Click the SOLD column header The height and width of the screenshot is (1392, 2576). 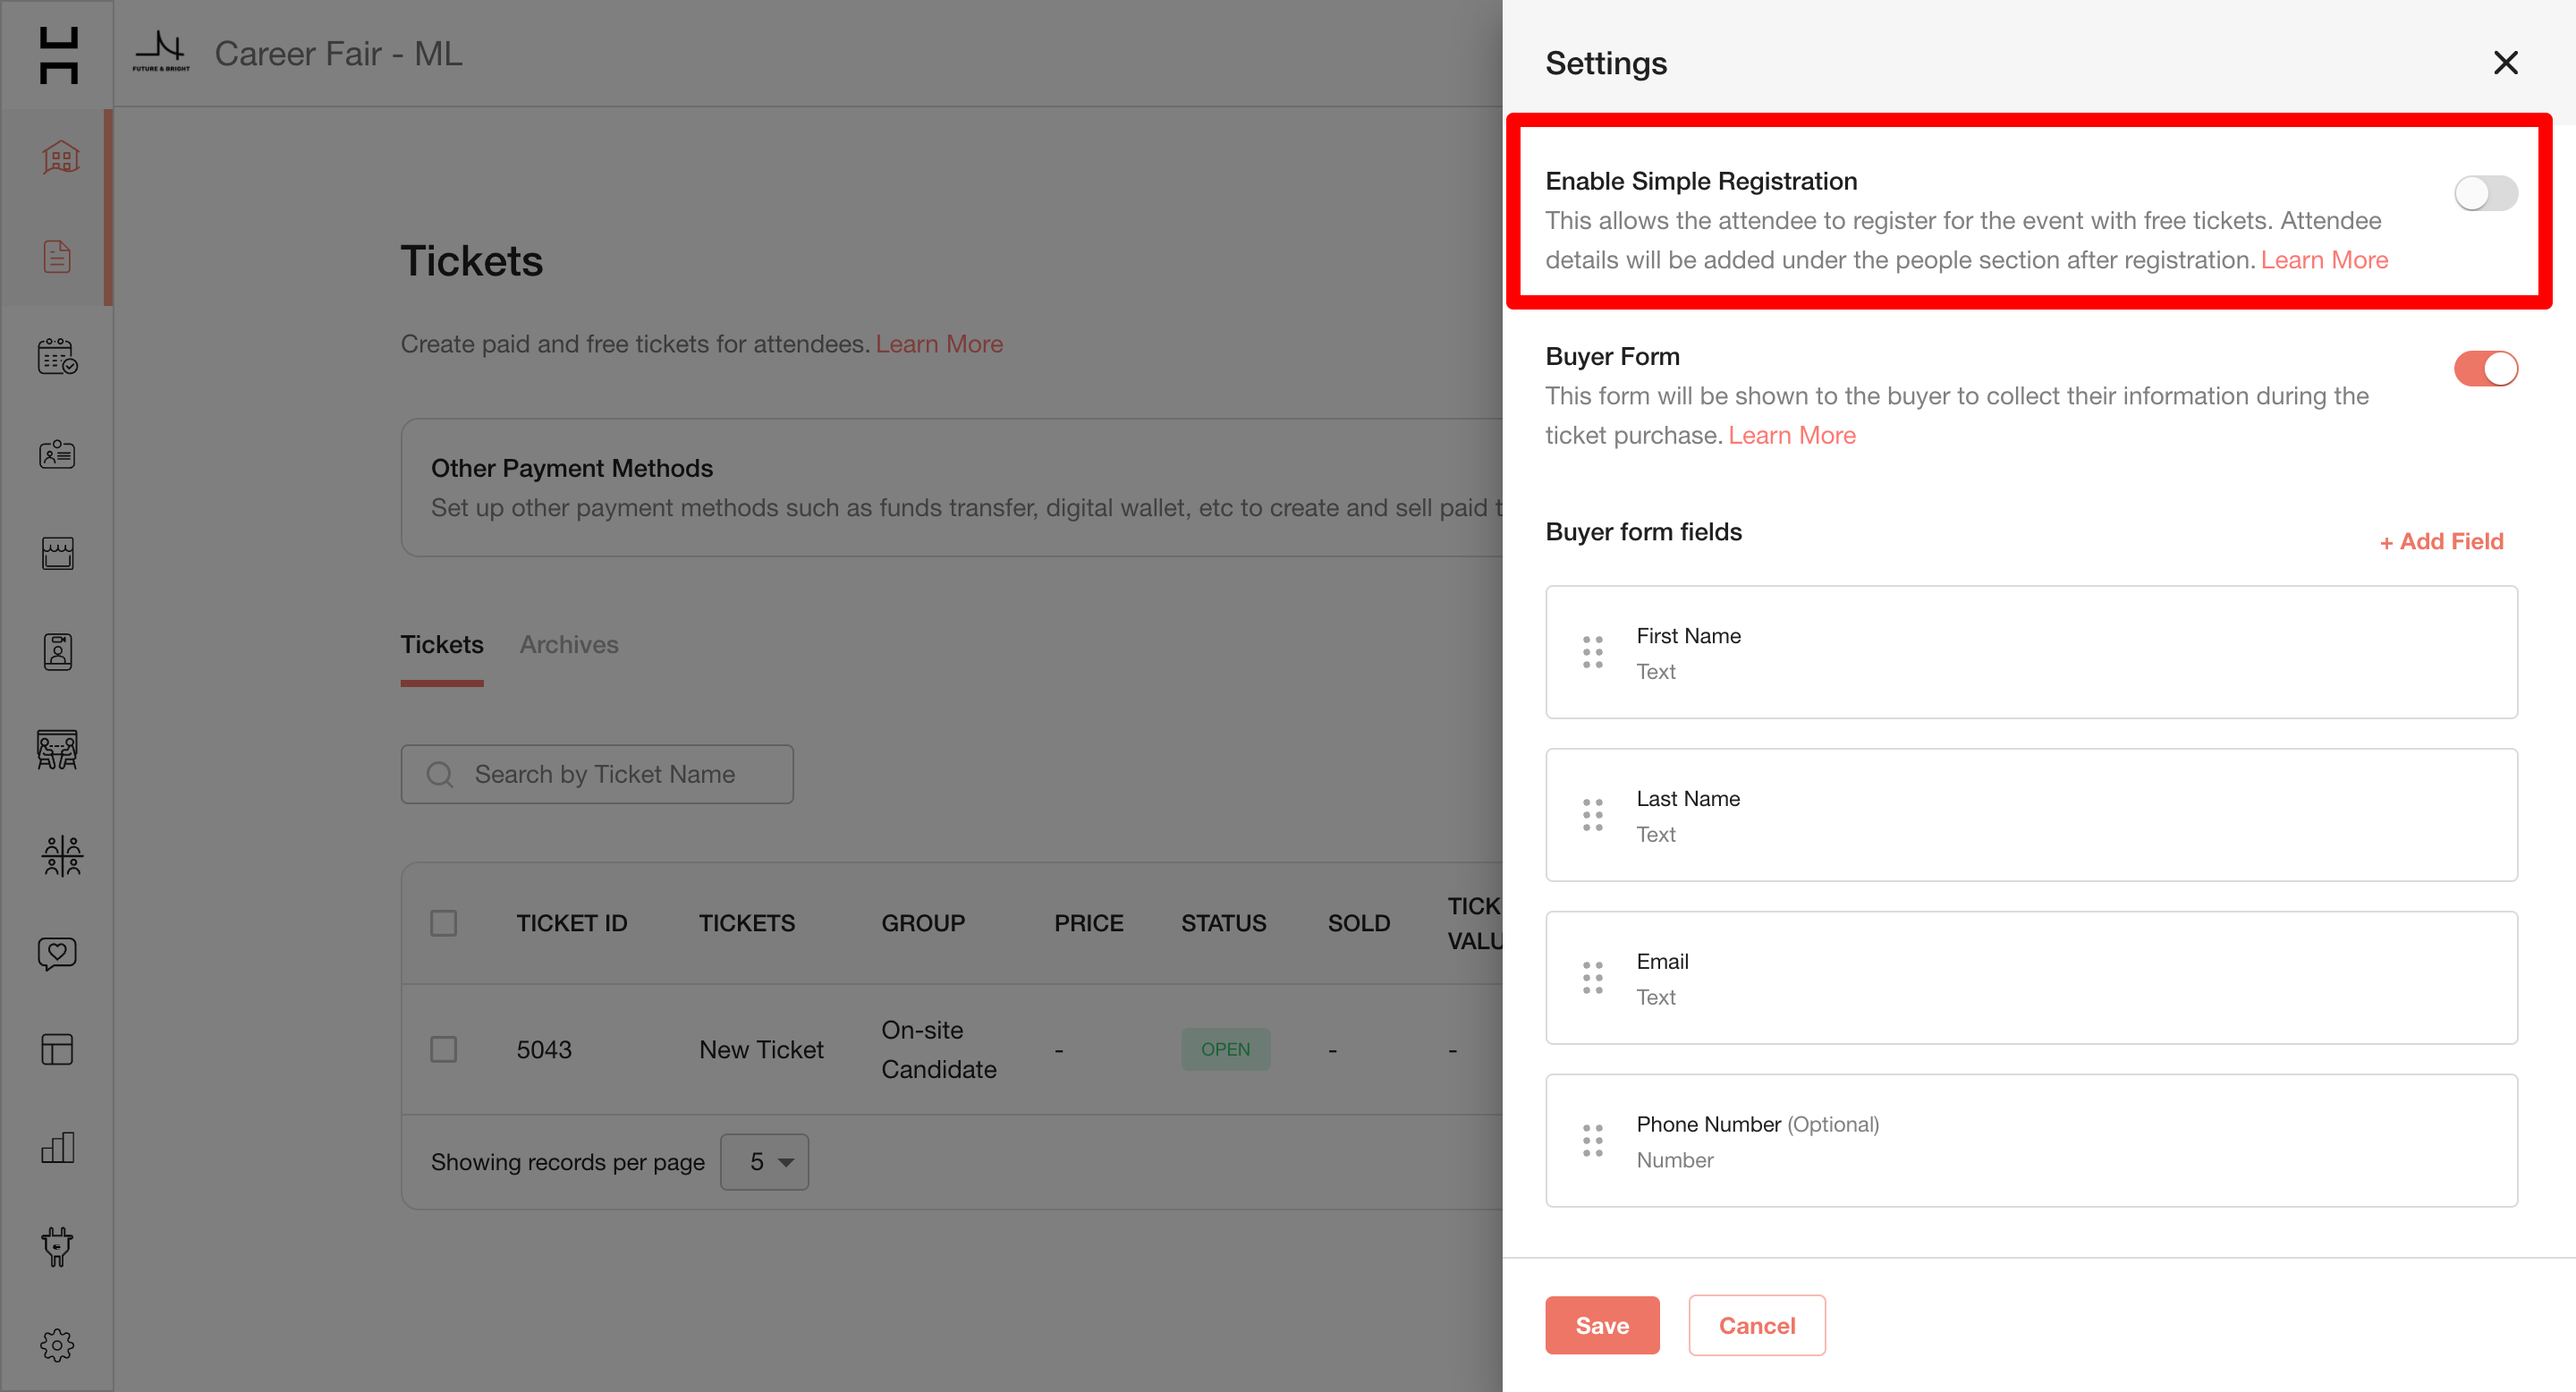tap(1358, 923)
